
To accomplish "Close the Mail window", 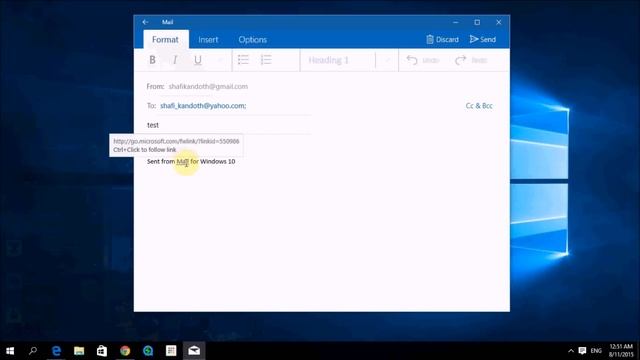I will pos(499,22).
